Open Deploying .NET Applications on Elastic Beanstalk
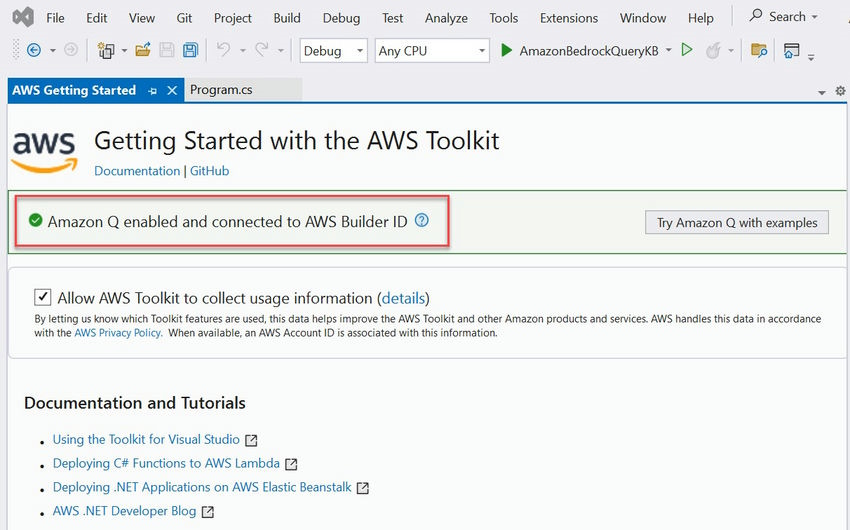Viewport: 850px width, 530px height. tap(202, 487)
